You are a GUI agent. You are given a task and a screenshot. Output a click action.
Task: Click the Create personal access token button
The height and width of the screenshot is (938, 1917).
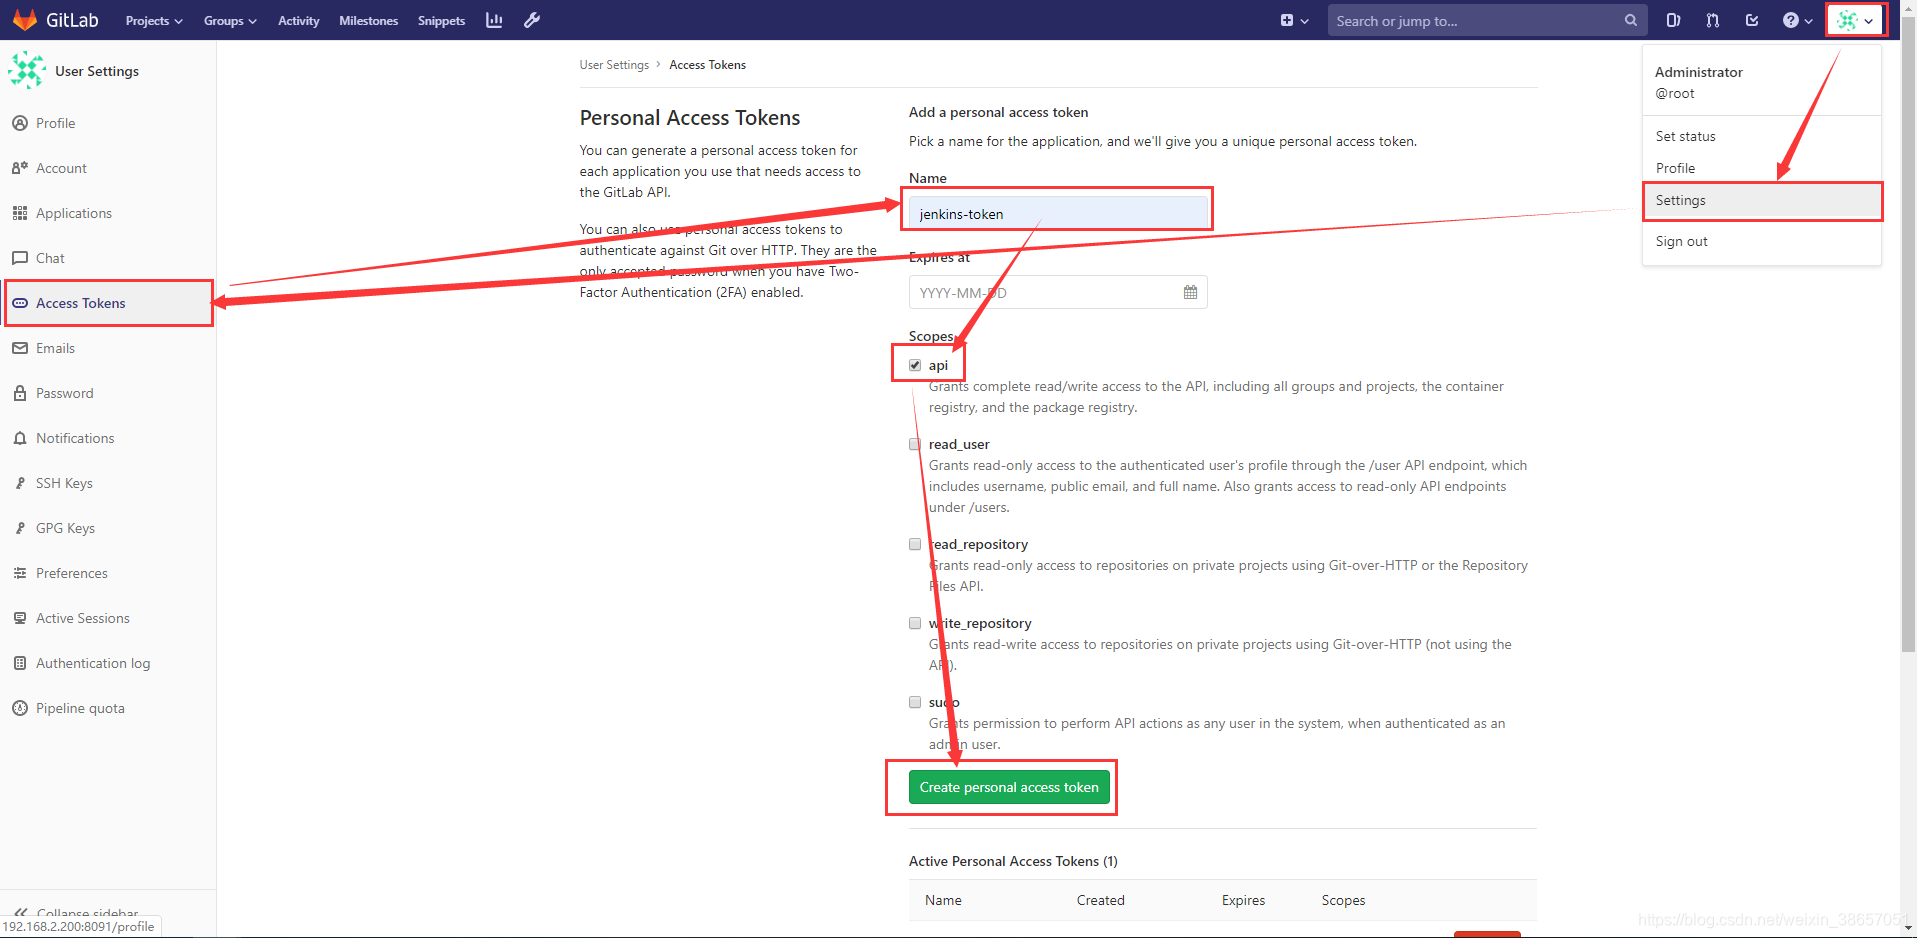(1009, 787)
